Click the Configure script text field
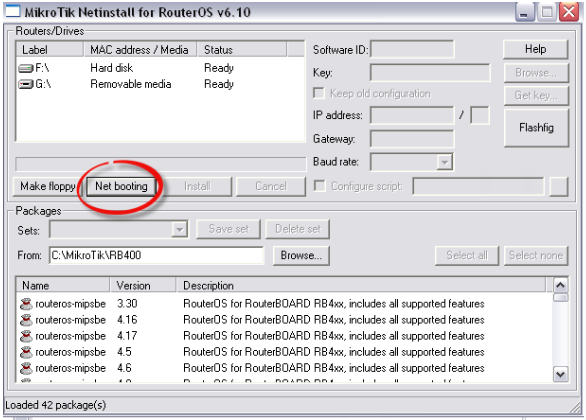The height and width of the screenshot is (420, 586). tap(478, 186)
